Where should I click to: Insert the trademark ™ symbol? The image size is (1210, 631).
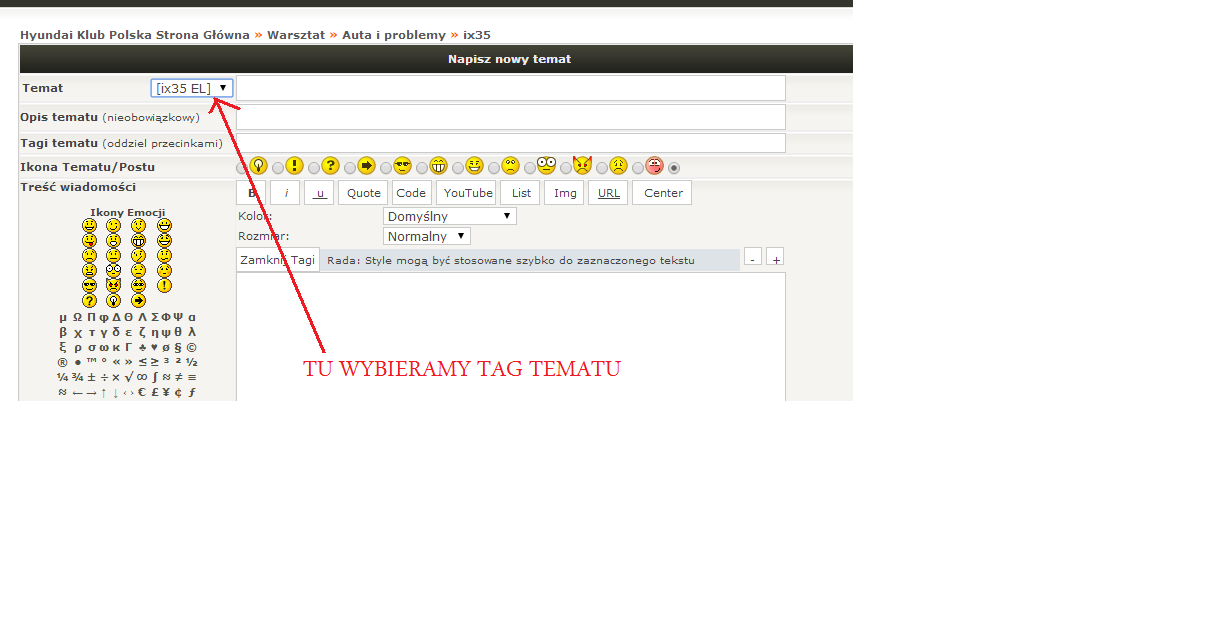tap(90, 362)
